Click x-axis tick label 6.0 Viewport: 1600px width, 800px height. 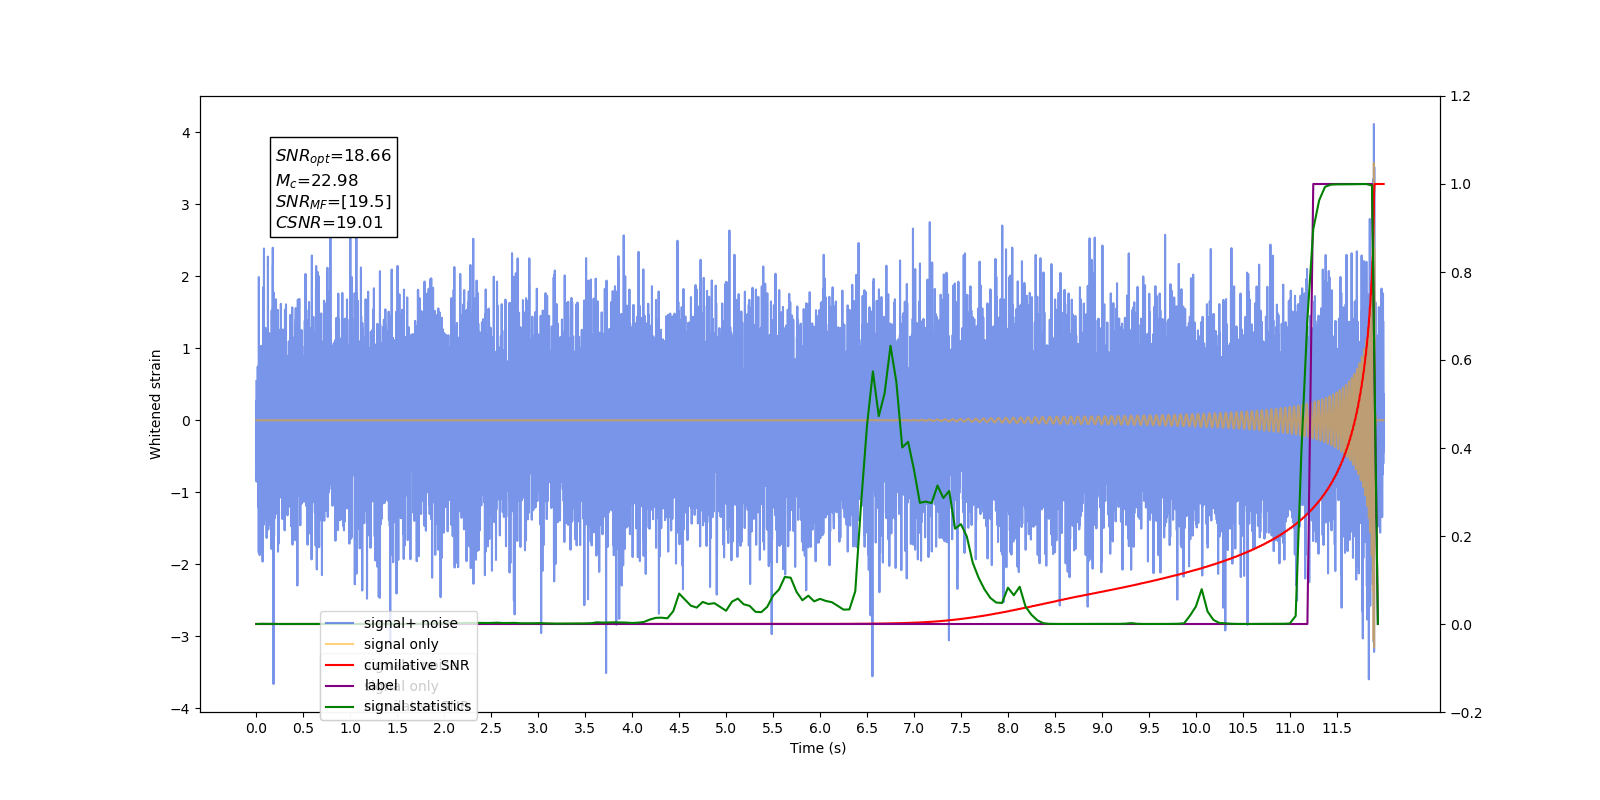pyautogui.click(x=820, y=728)
